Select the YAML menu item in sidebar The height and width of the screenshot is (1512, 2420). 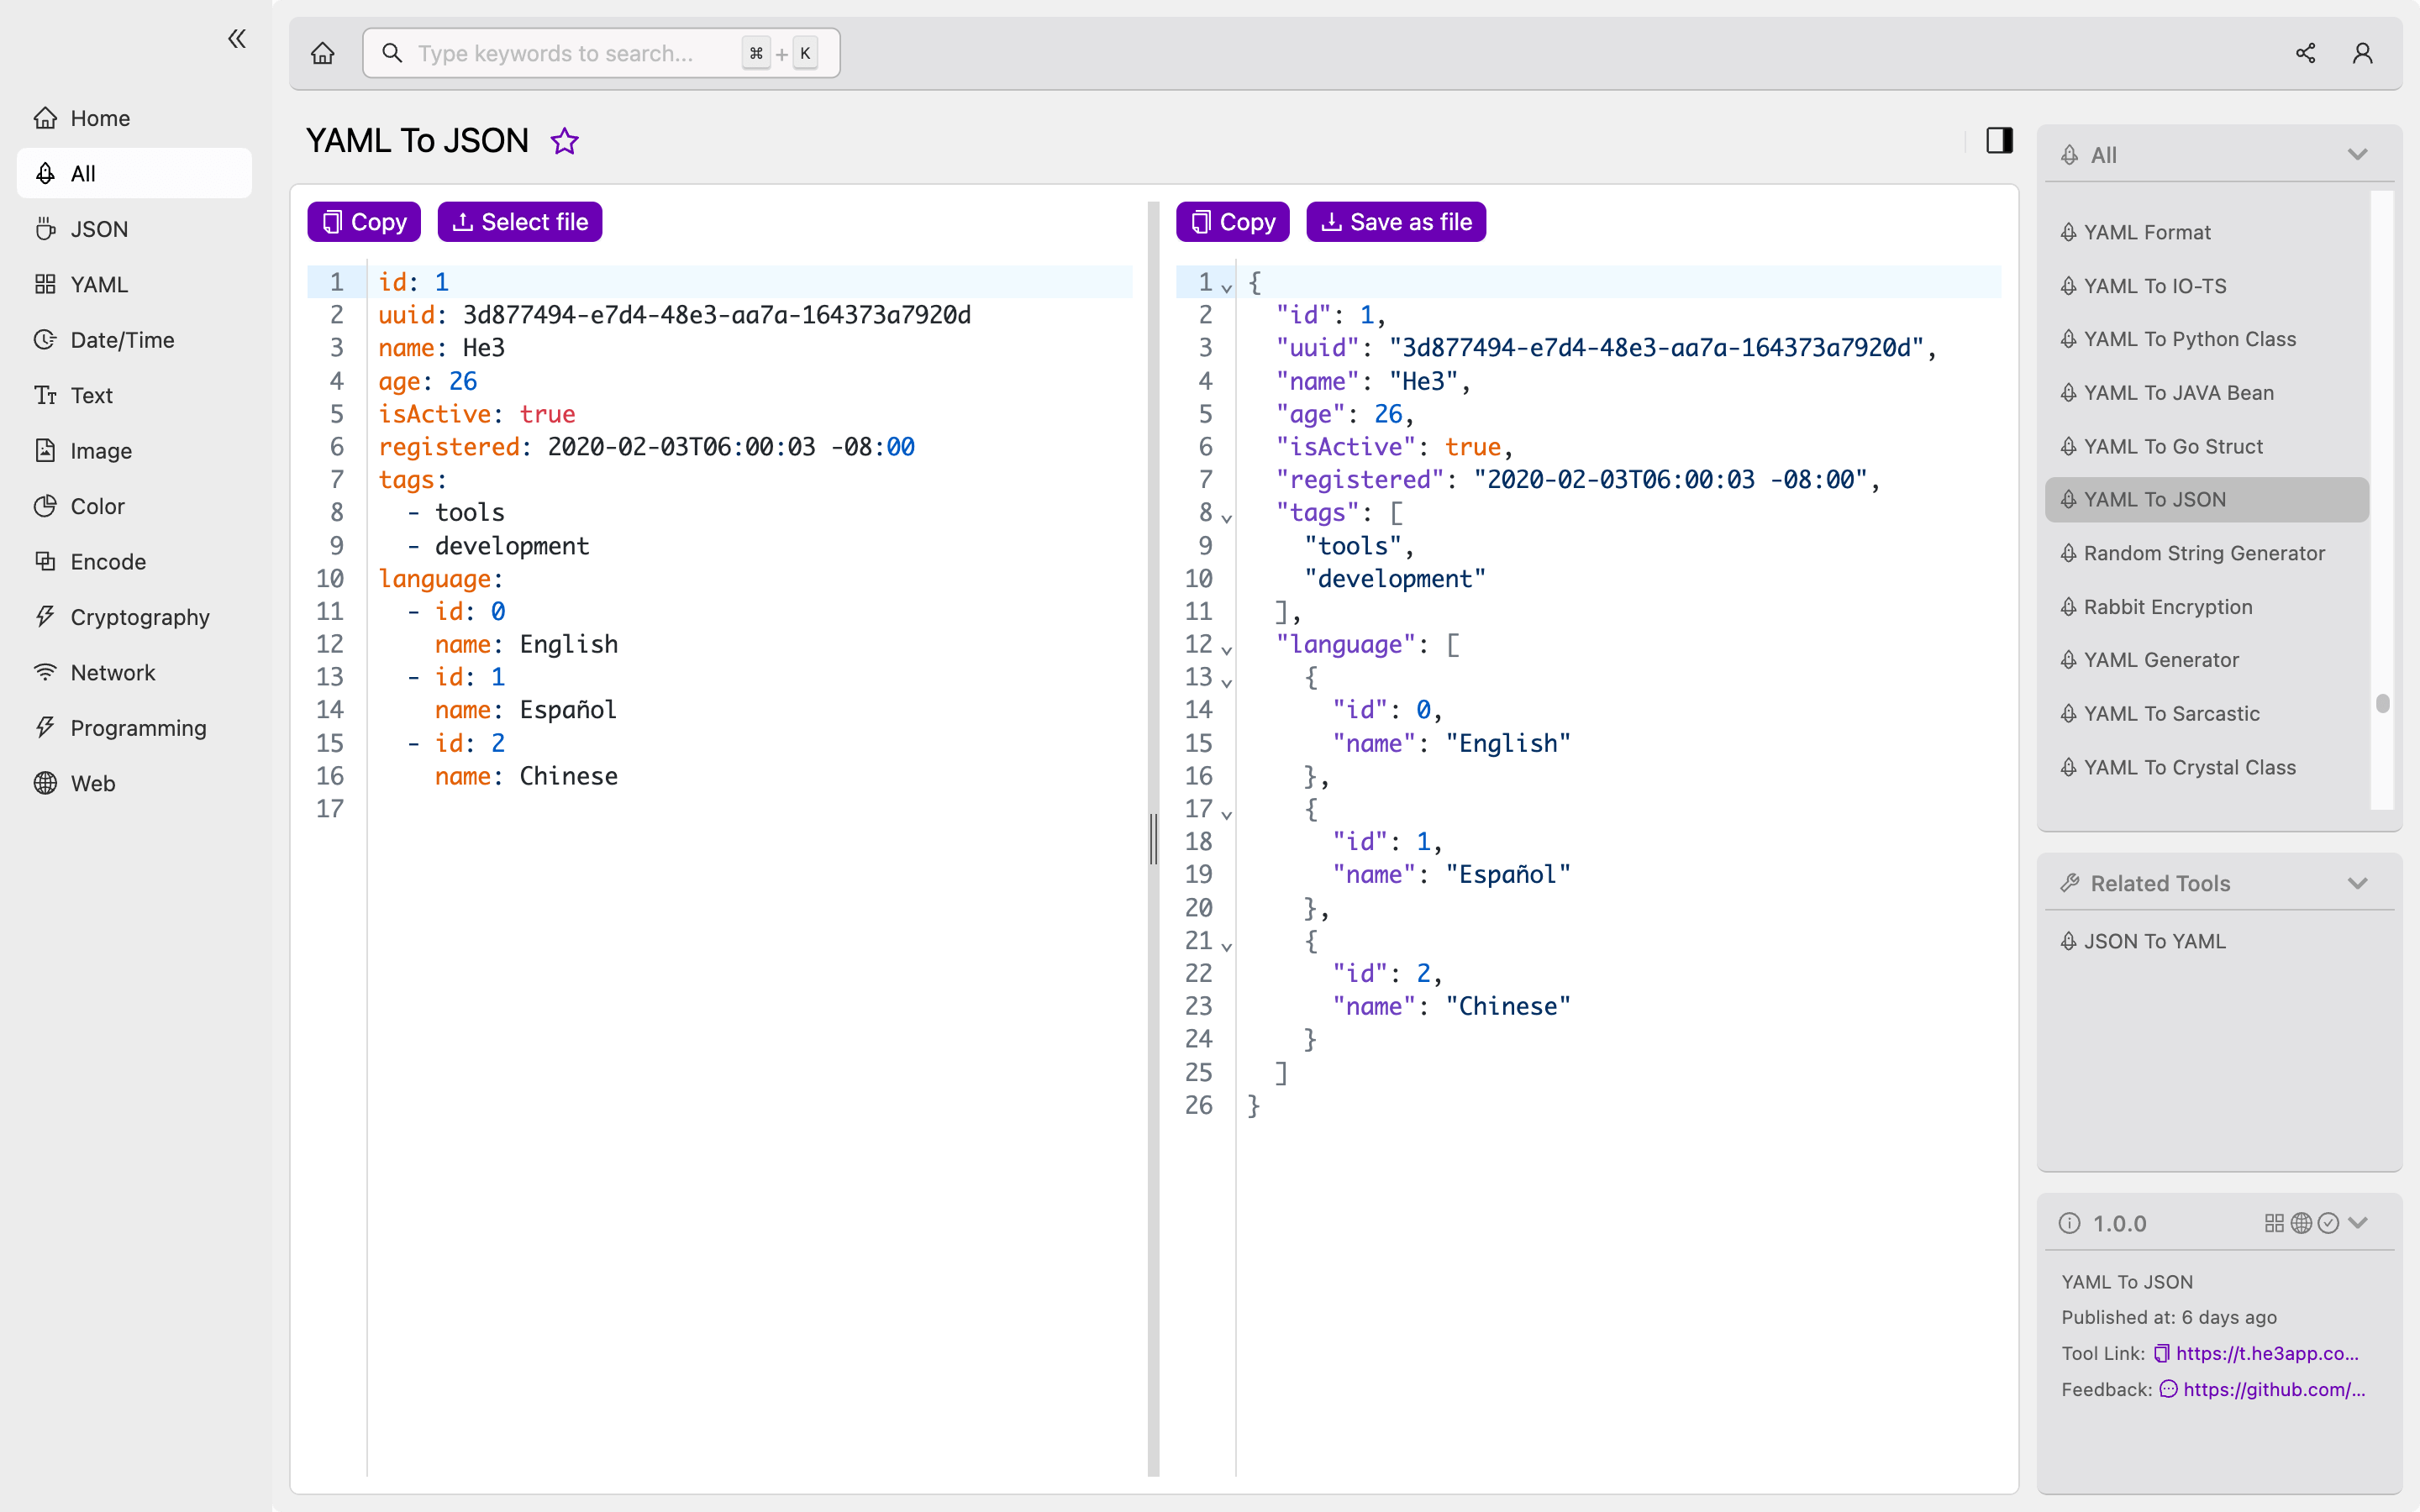click(x=97, y=284)
